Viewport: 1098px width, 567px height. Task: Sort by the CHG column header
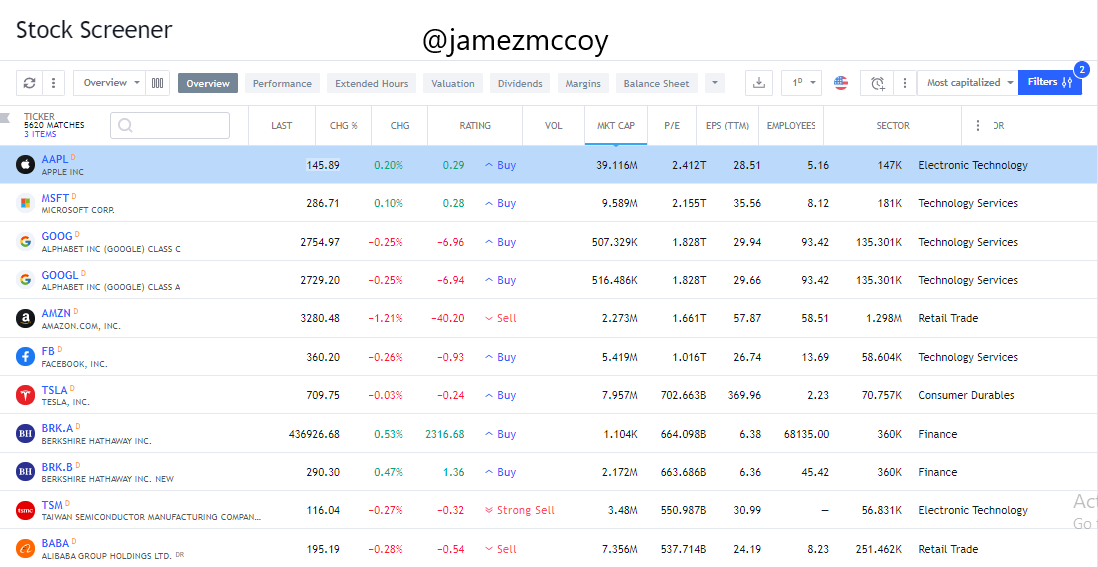tap(400, 126)
